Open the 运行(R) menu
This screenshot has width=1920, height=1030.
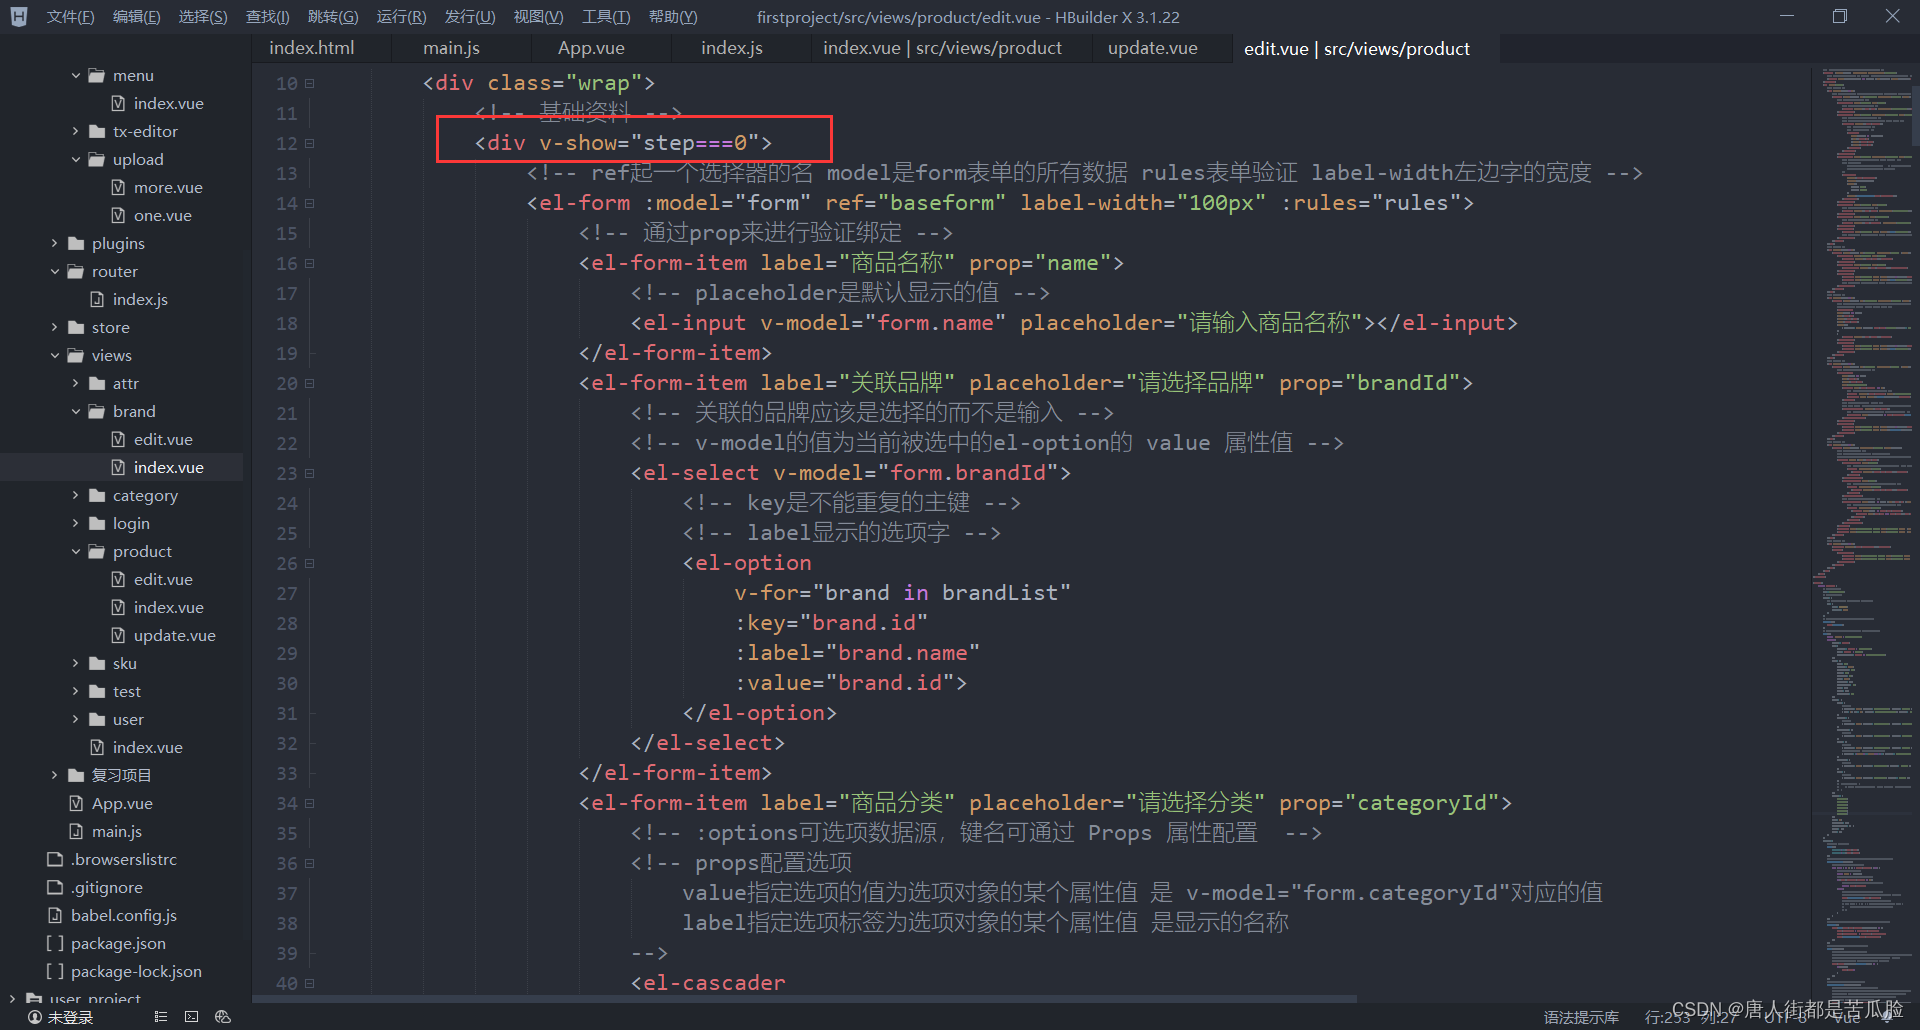(x=401, y=17)
